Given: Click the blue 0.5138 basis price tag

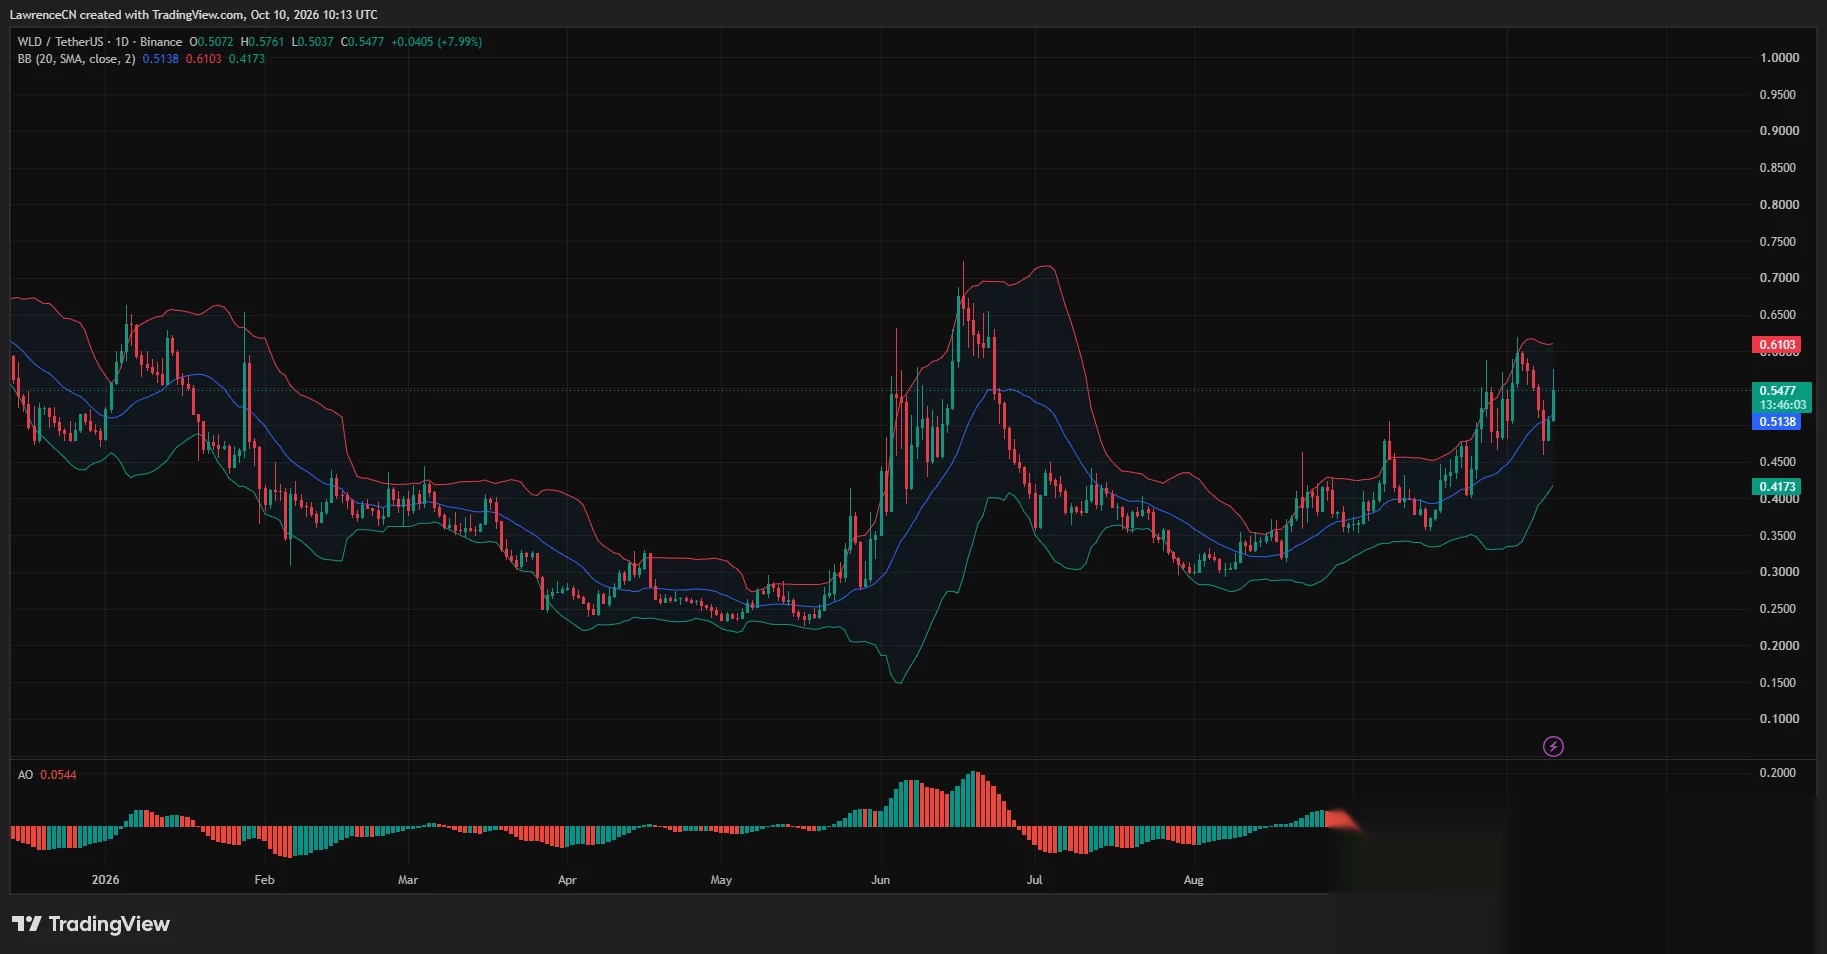Looking at the screenshot, I should coord(1777,422).
